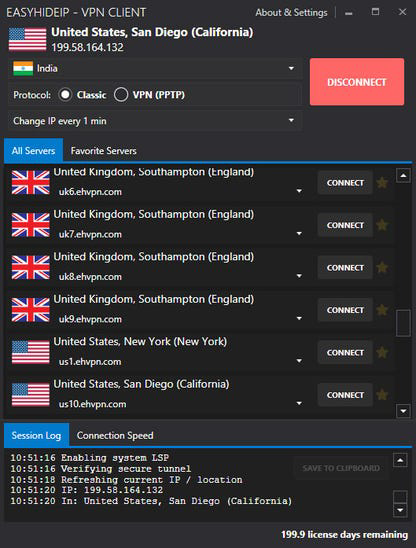Expand the us10.ehvpn.com server dropdown

(x=299, y=403)
